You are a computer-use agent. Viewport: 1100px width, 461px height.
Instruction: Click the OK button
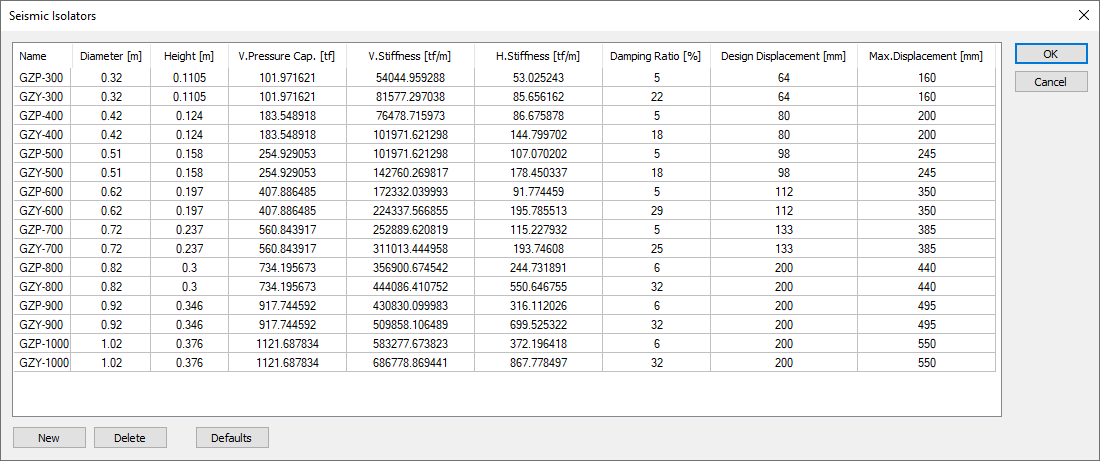coord(1051,54)
